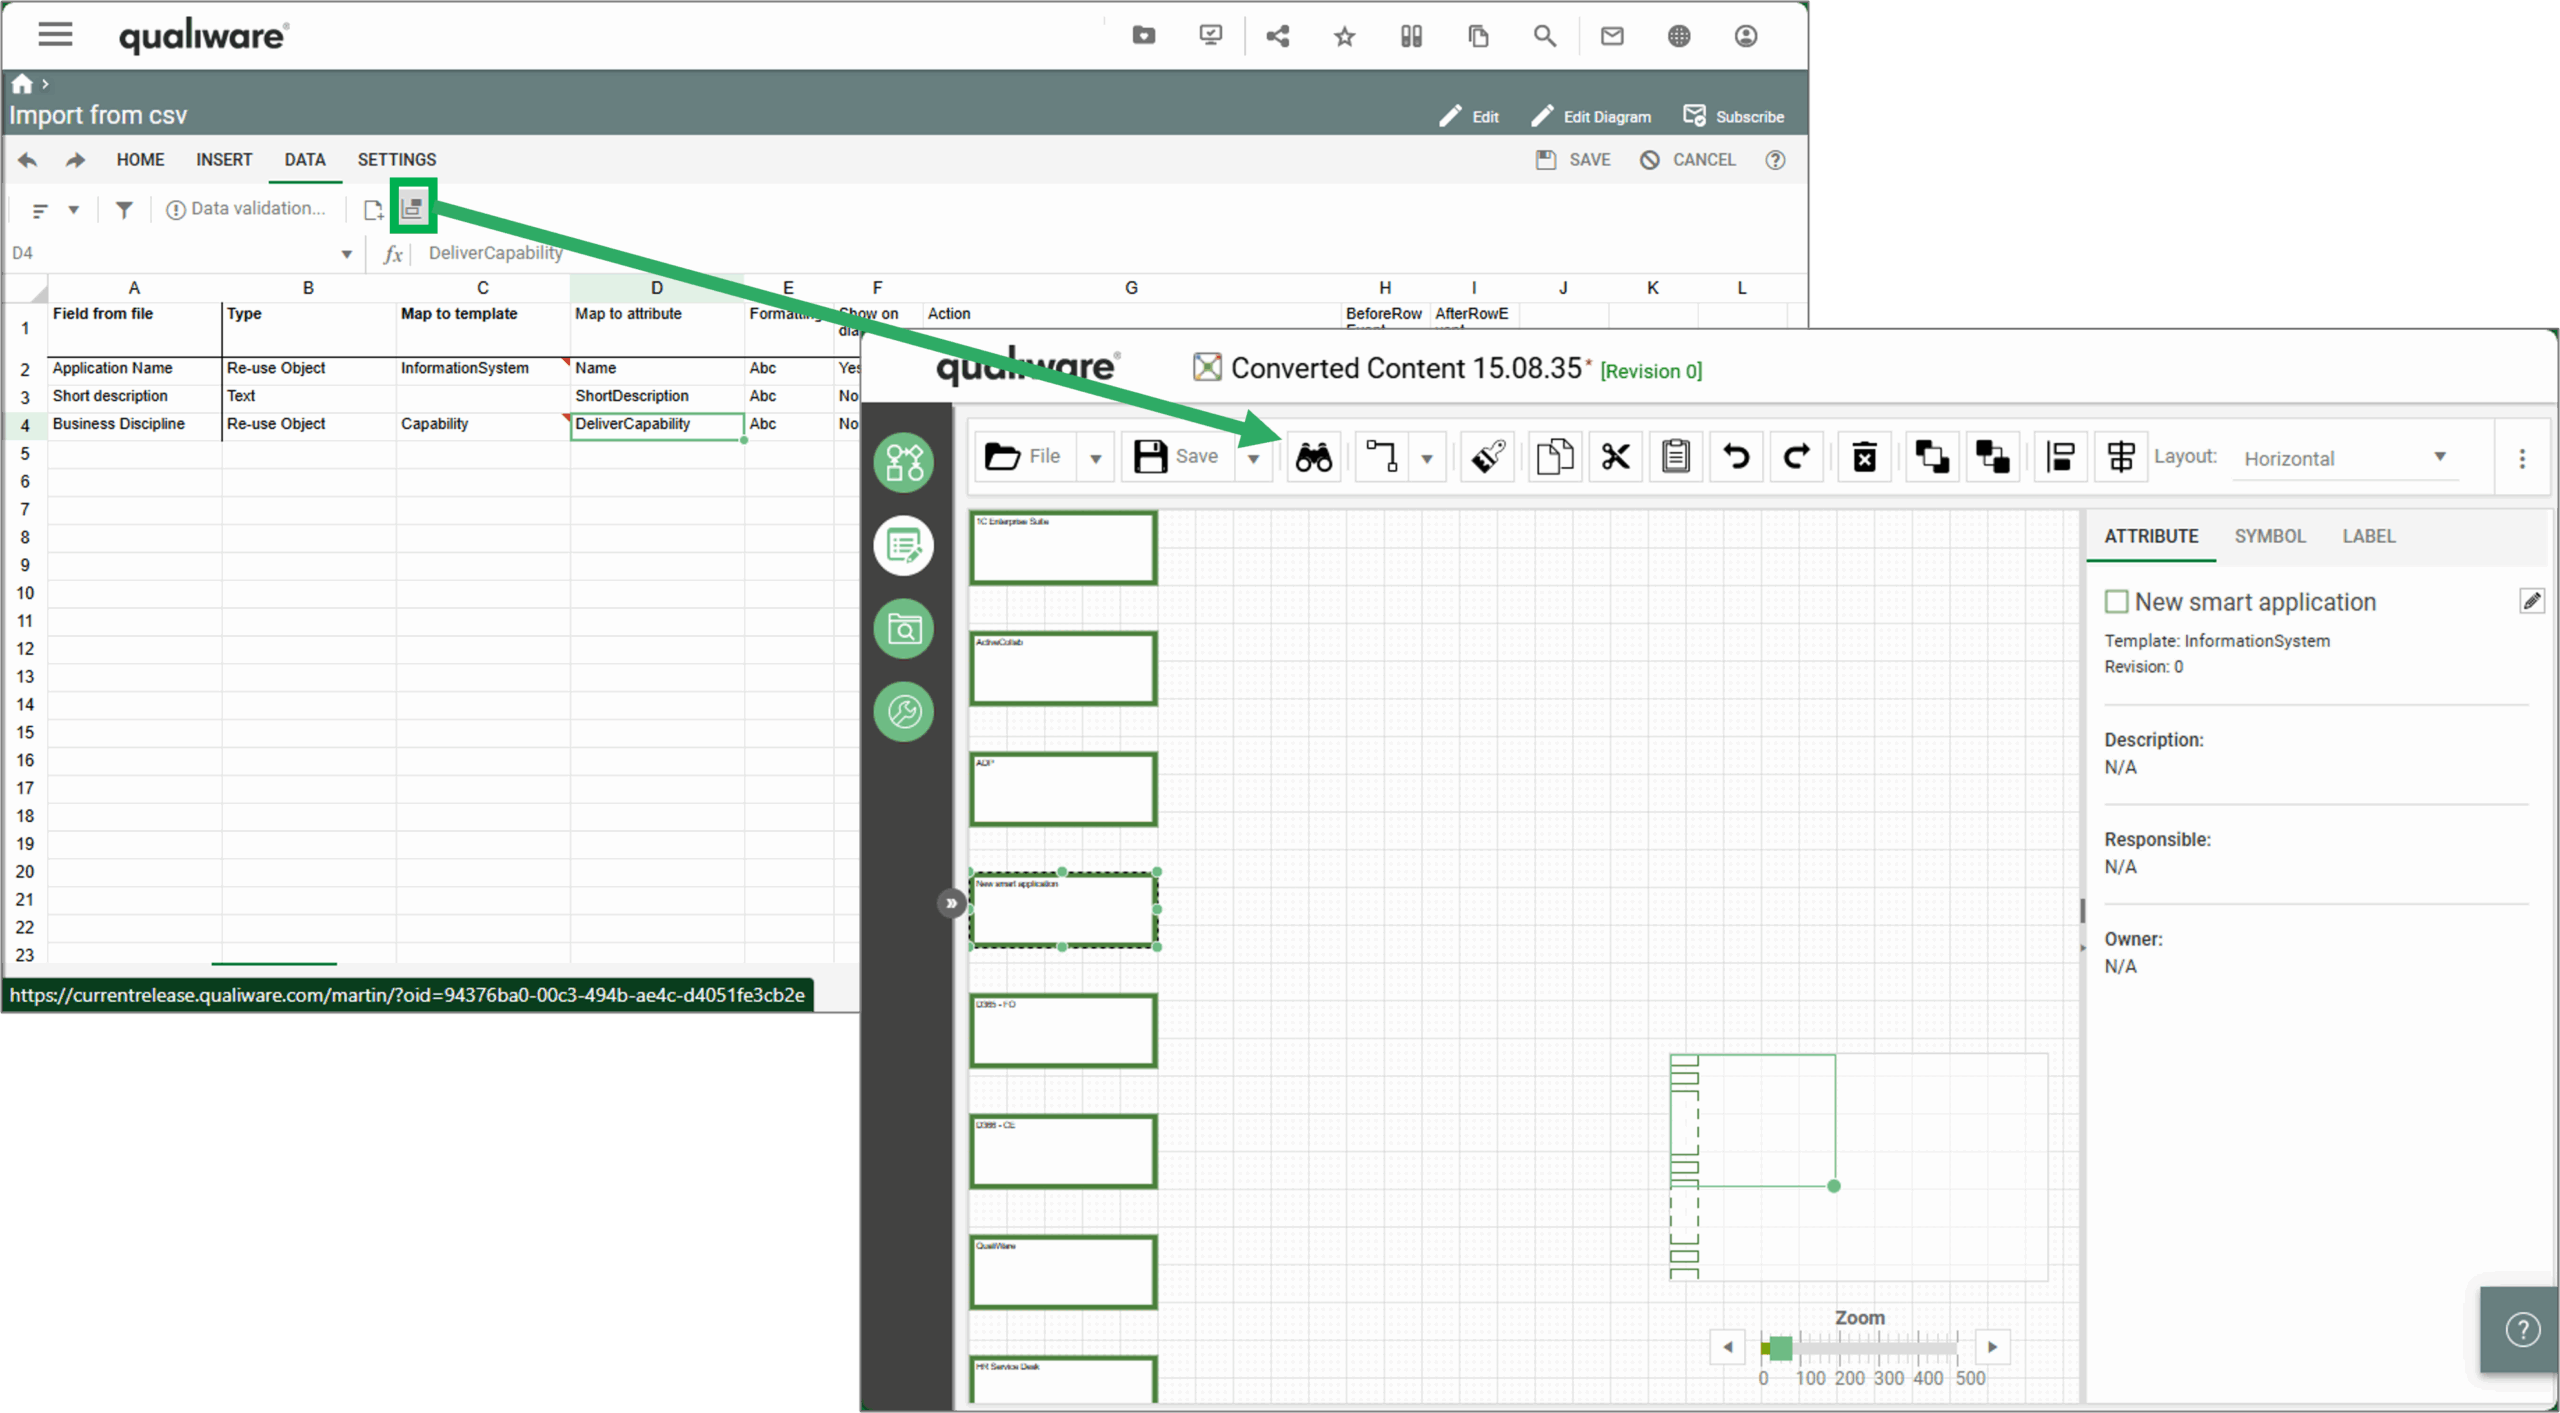This screenshot has width=2560, height=1413.
Task: Redo in the diagram editor toolbar
Action: (1797, 457)
